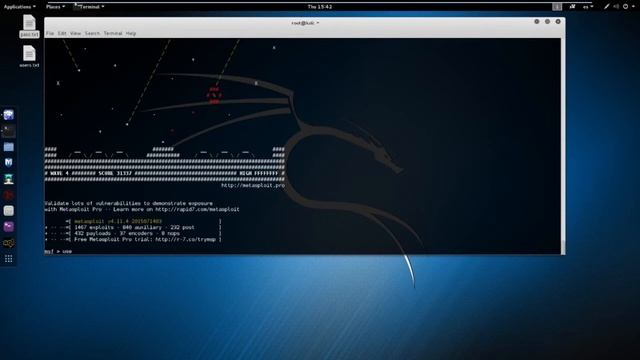This screenshot has width=640, height=360.
Task: Click the workspace indicator in the top bar
Action: coord(557,7)
